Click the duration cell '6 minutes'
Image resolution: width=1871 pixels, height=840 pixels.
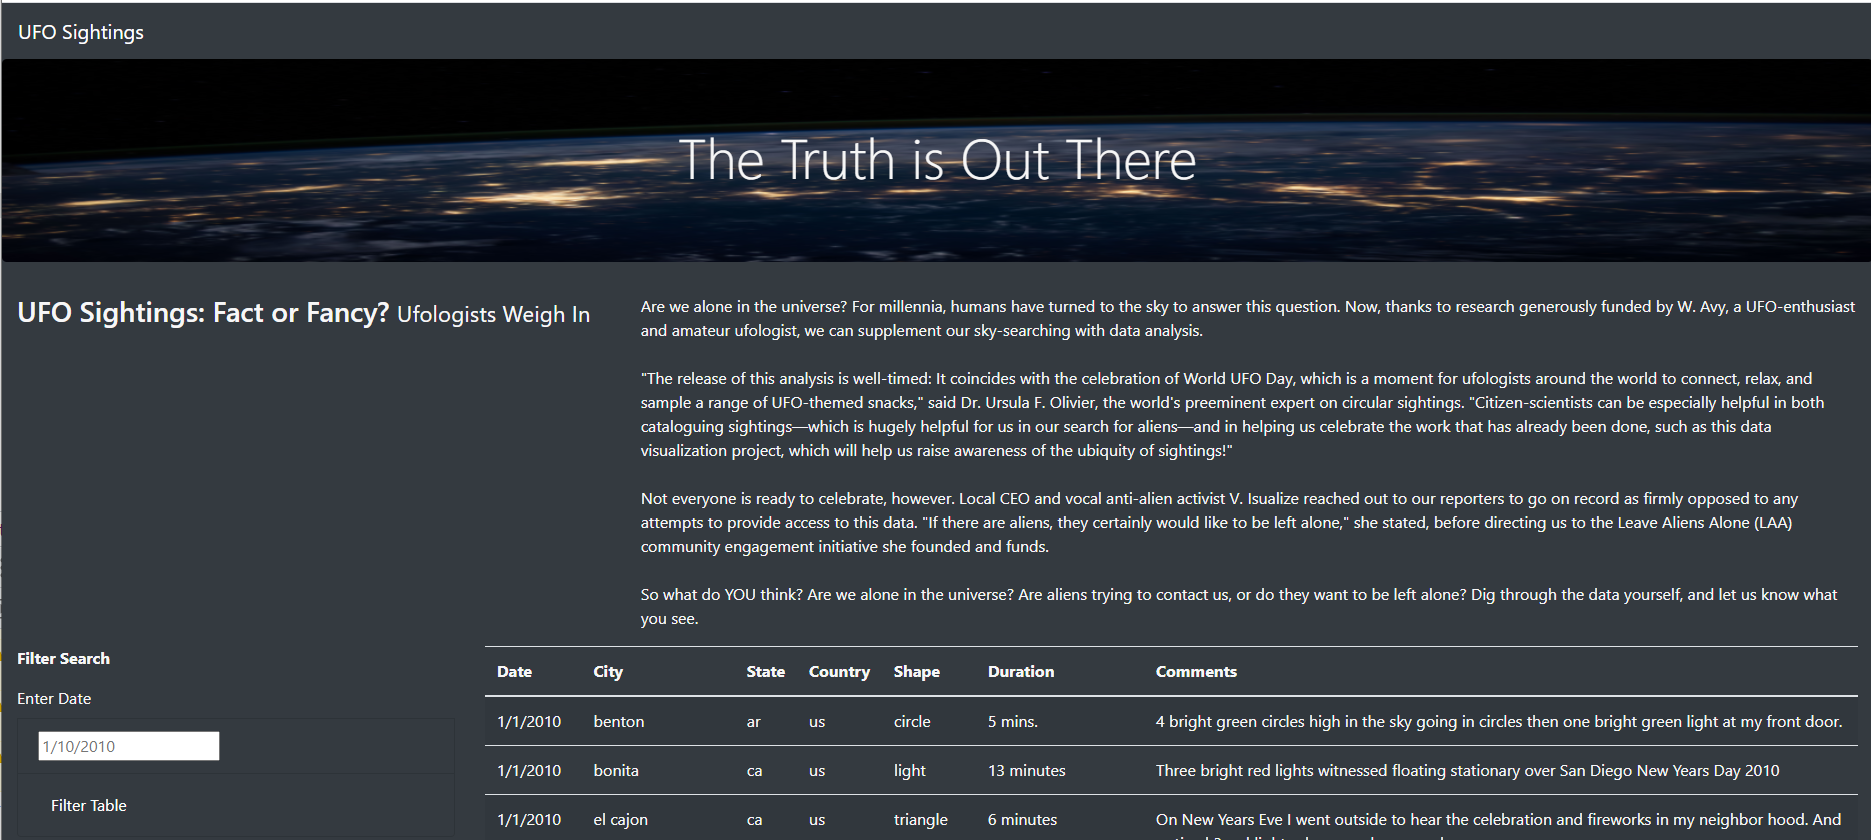tap(1023, 819)
